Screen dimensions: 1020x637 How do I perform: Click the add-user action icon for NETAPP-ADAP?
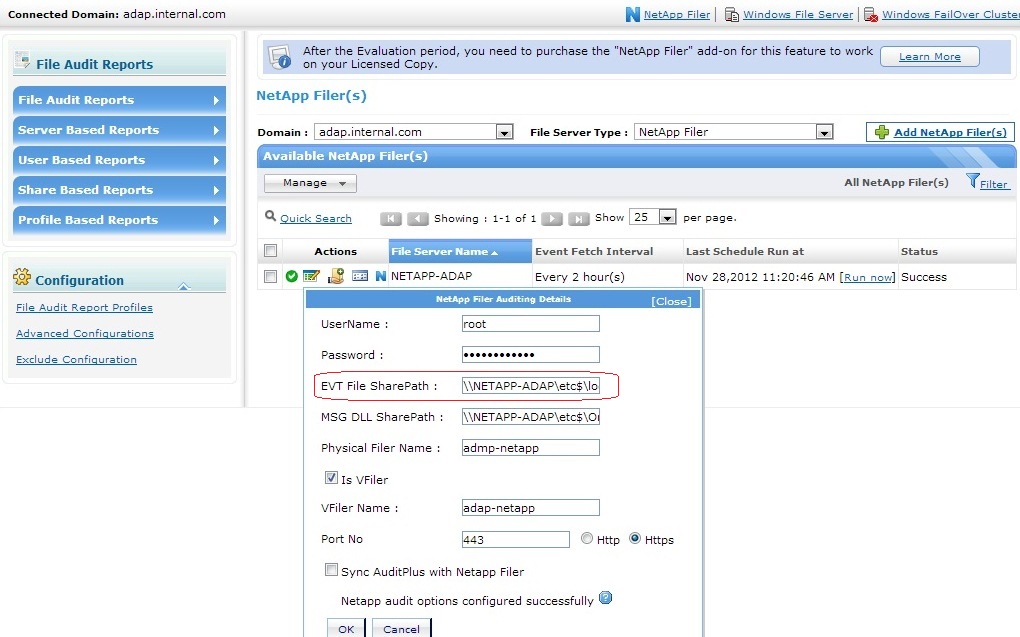(336, 275)
